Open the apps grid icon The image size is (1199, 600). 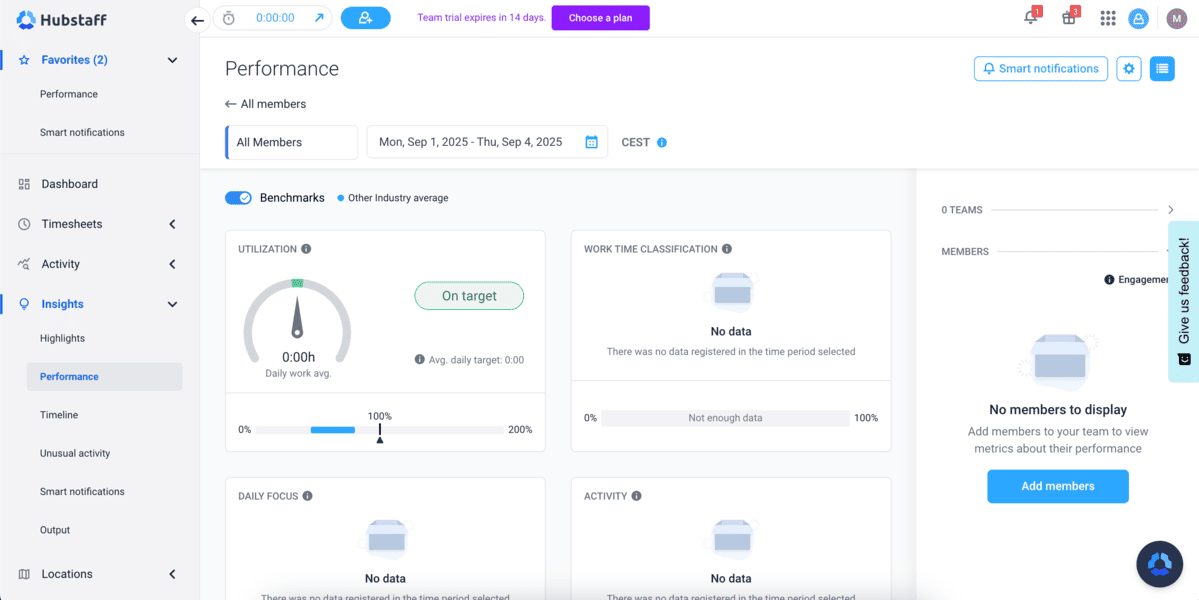coord(1107,18)
